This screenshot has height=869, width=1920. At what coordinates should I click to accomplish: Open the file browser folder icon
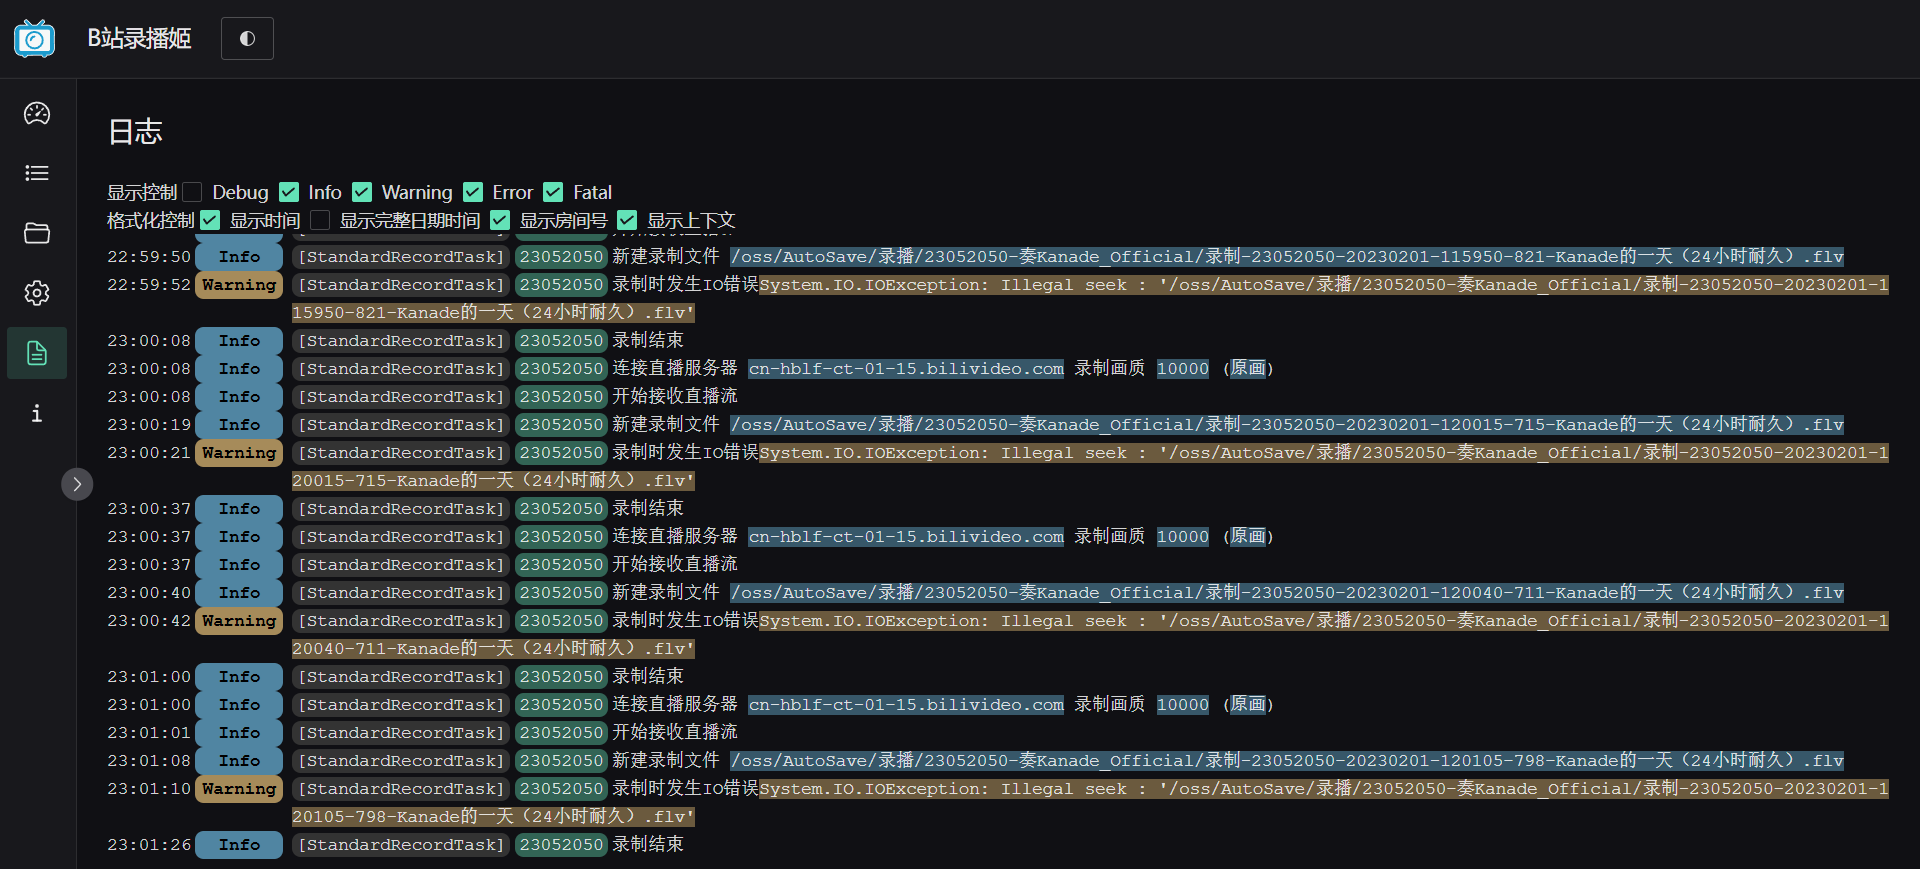pyautogui.click(x=37, y=233)
